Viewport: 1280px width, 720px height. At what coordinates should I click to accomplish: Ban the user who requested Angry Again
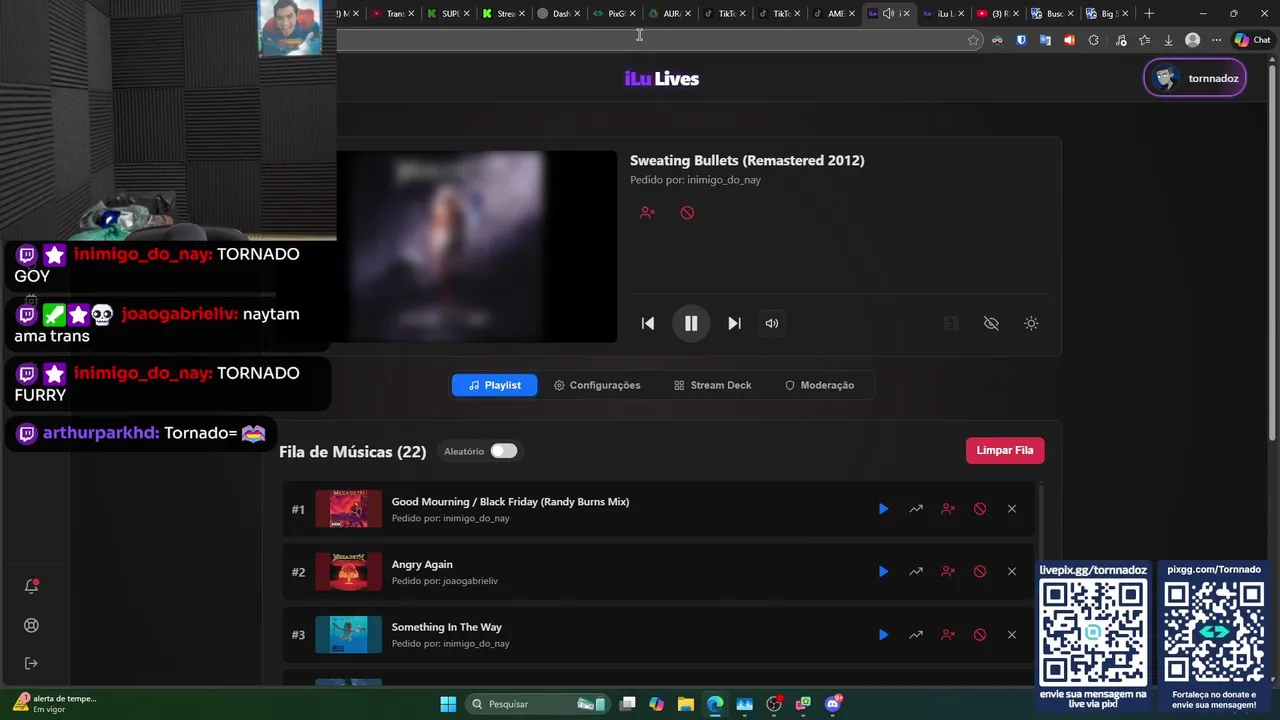pos(947,572)
